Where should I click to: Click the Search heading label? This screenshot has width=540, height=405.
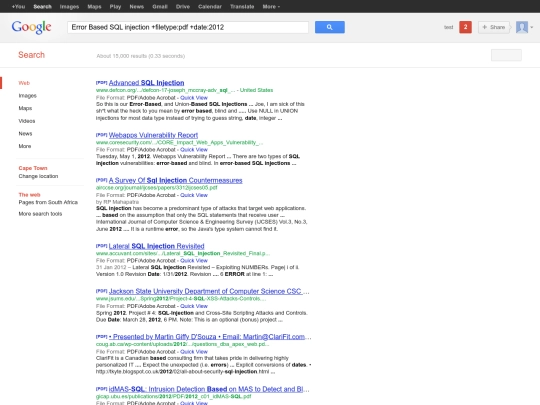[x=31, y=55]
